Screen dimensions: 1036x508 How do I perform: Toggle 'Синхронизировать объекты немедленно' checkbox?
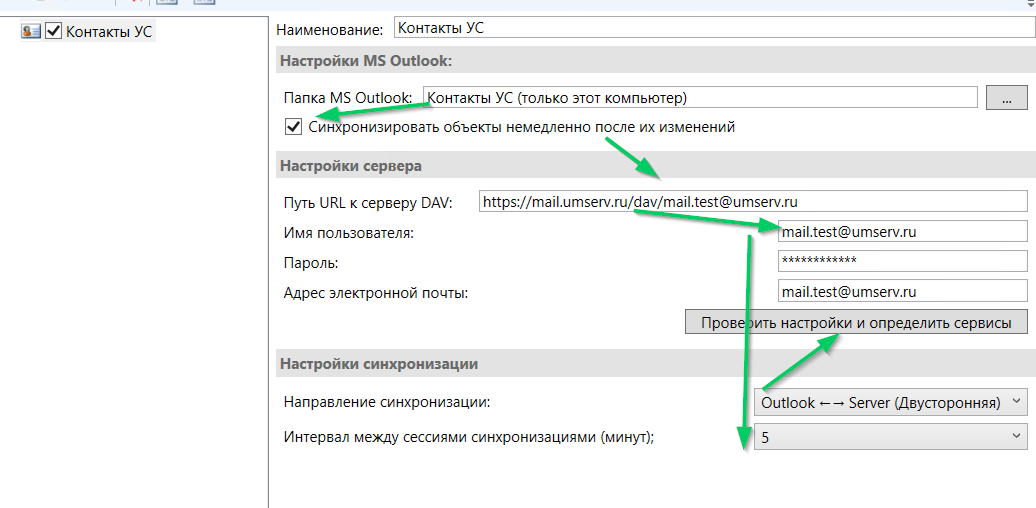click(x=293, y=127)
